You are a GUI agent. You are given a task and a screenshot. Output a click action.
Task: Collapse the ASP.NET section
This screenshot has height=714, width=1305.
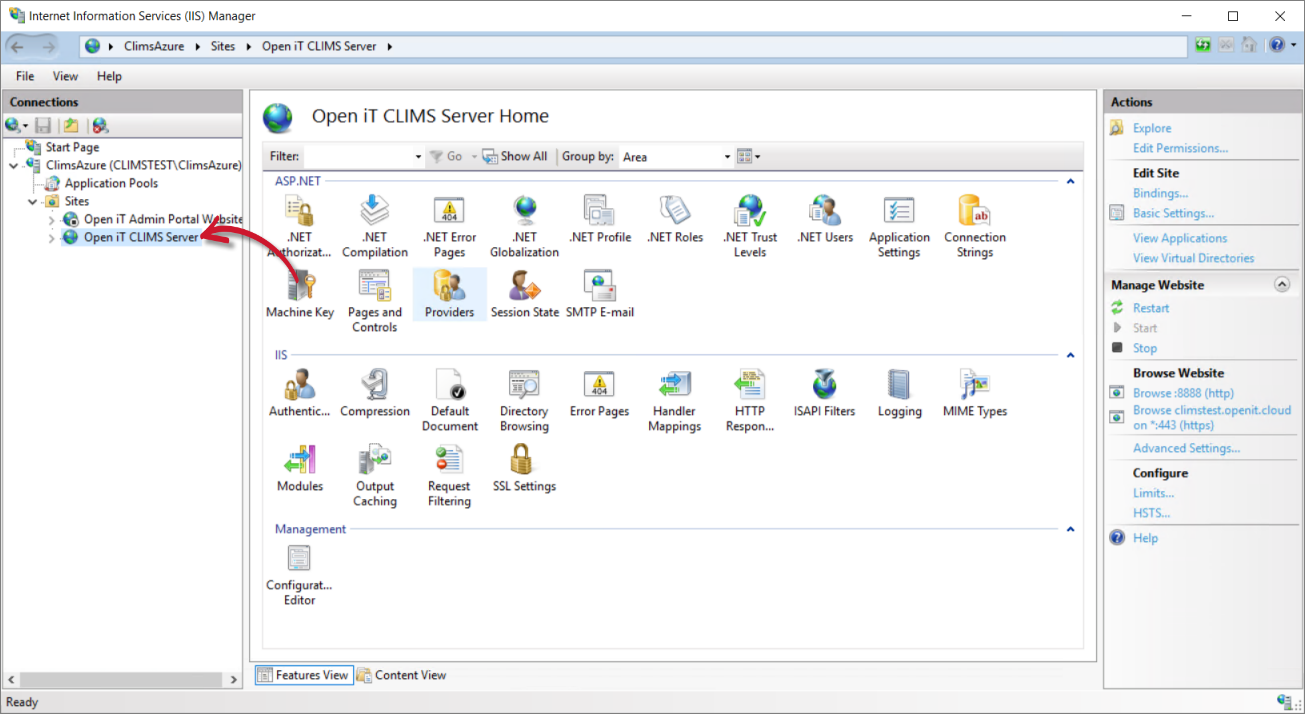point(1069,180)
